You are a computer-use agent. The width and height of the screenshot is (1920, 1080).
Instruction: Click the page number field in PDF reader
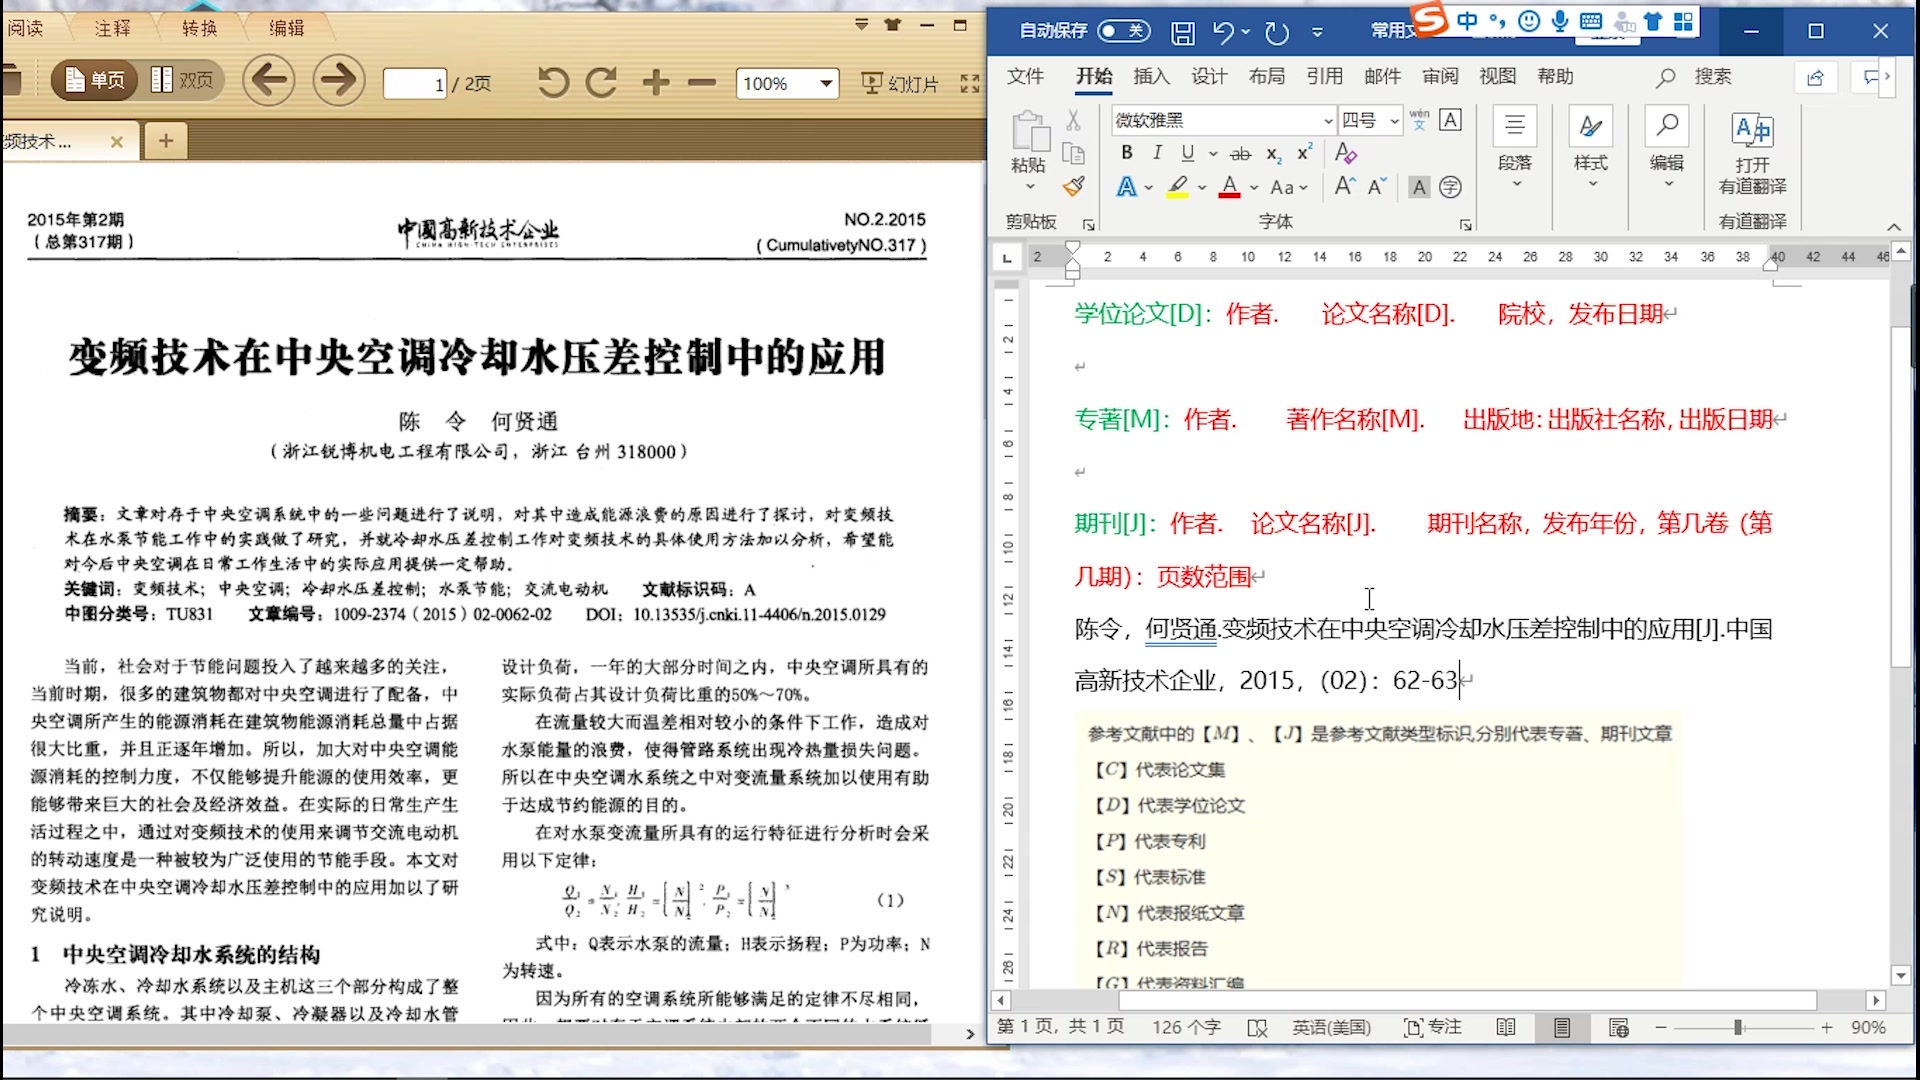[414, 84]
